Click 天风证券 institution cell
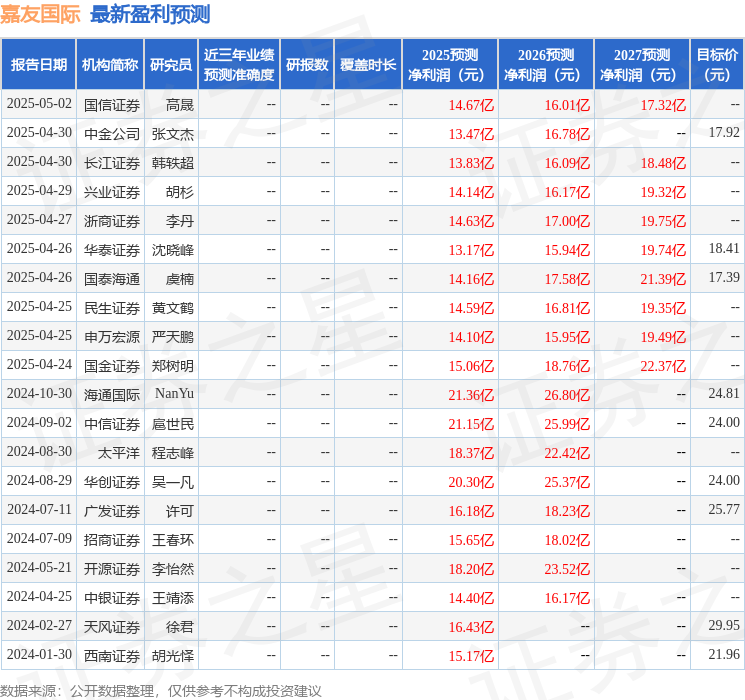Screen dimensions: 745x700 112,626
